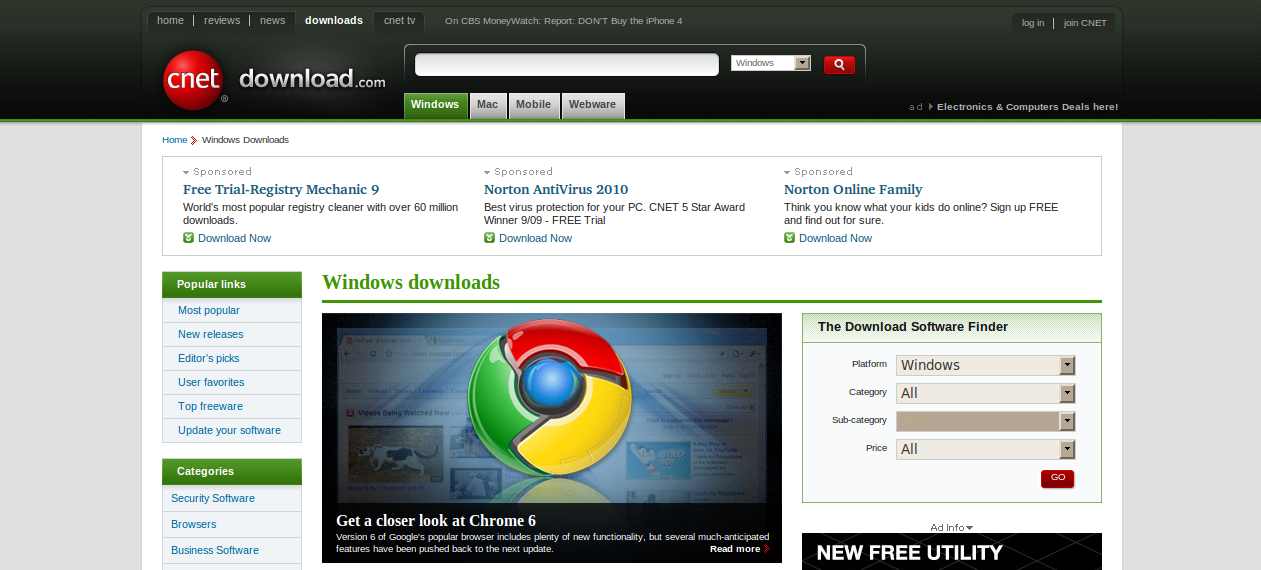This screenshot has height=570, width=1261.
Task: Open the Sub-category dropdown
Action: click(985, 421)
